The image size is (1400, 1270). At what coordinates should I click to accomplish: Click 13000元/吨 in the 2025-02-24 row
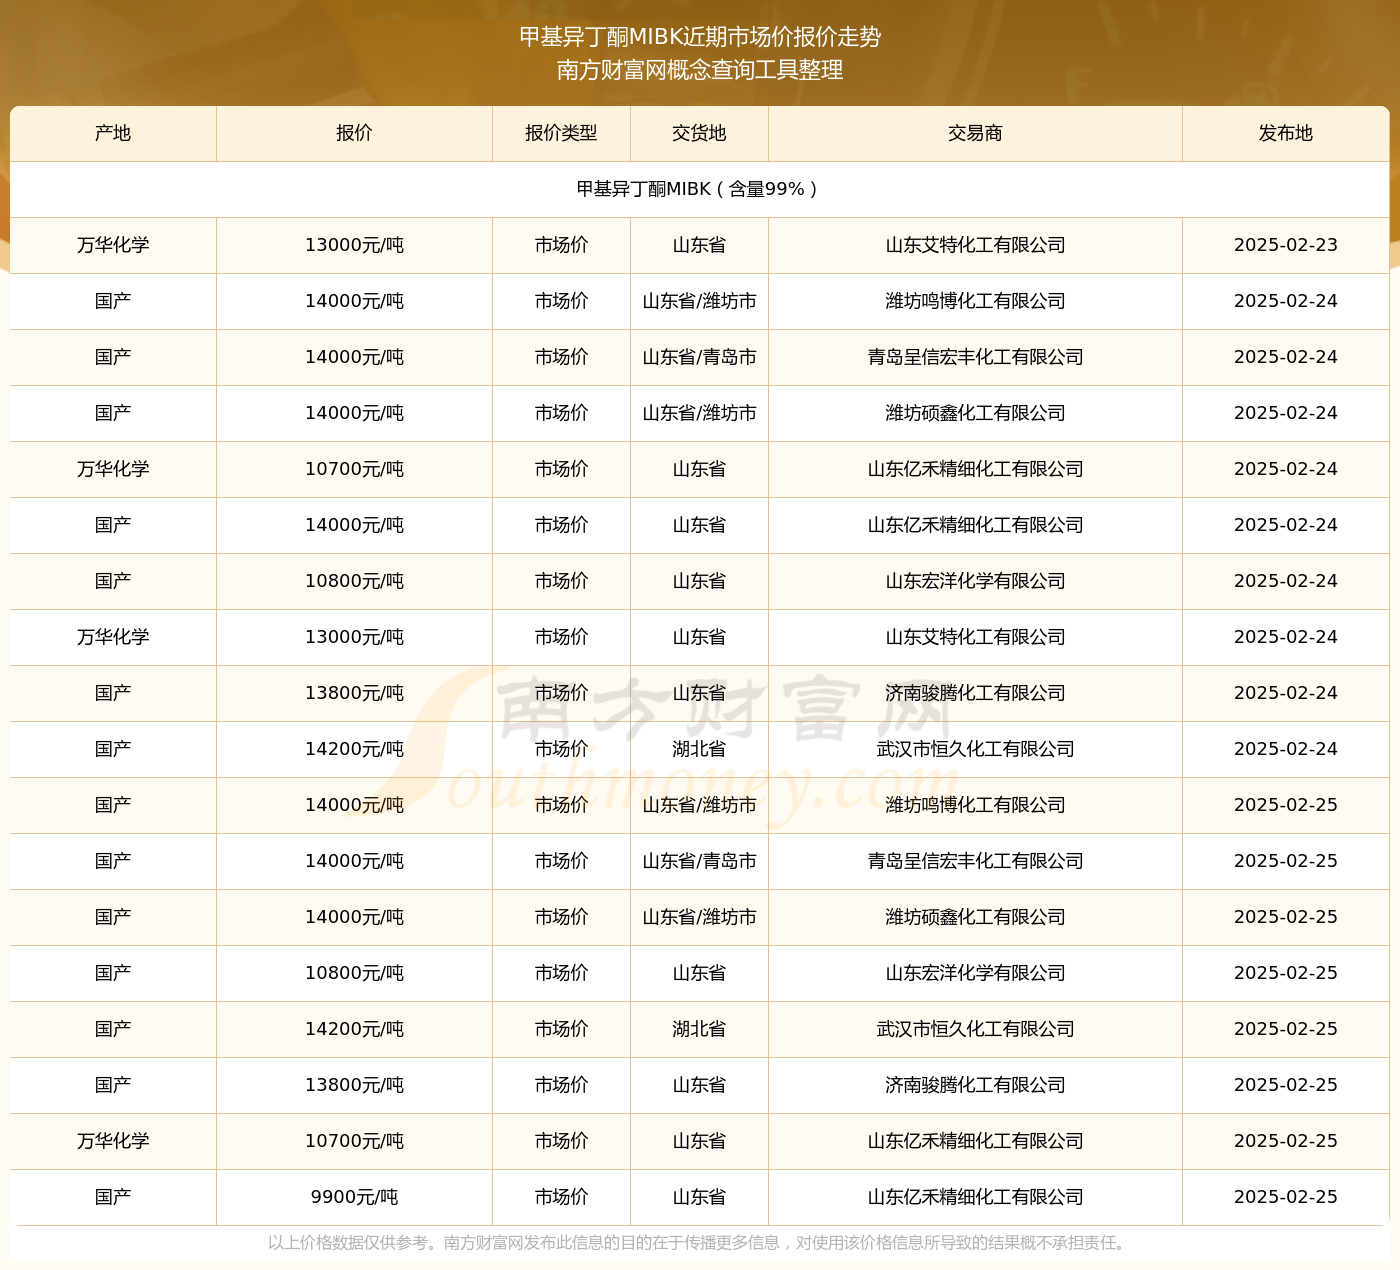(x=354, y=637)
